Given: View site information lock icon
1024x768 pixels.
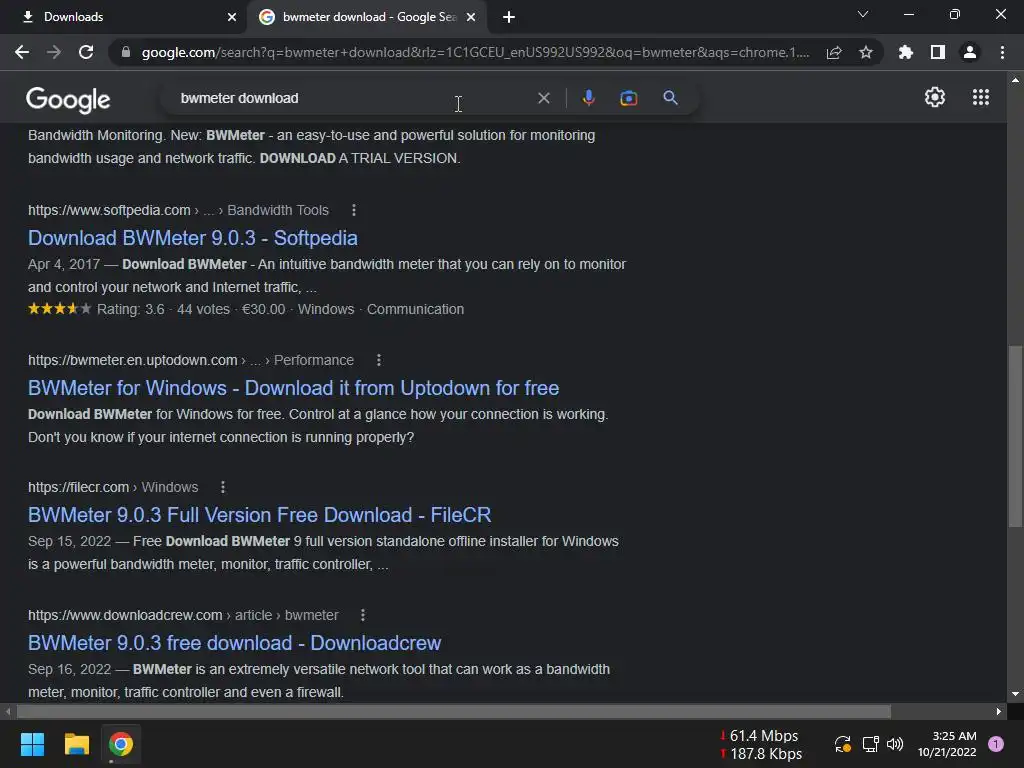Looking at the screenshot, I should (x=126, y=52).
